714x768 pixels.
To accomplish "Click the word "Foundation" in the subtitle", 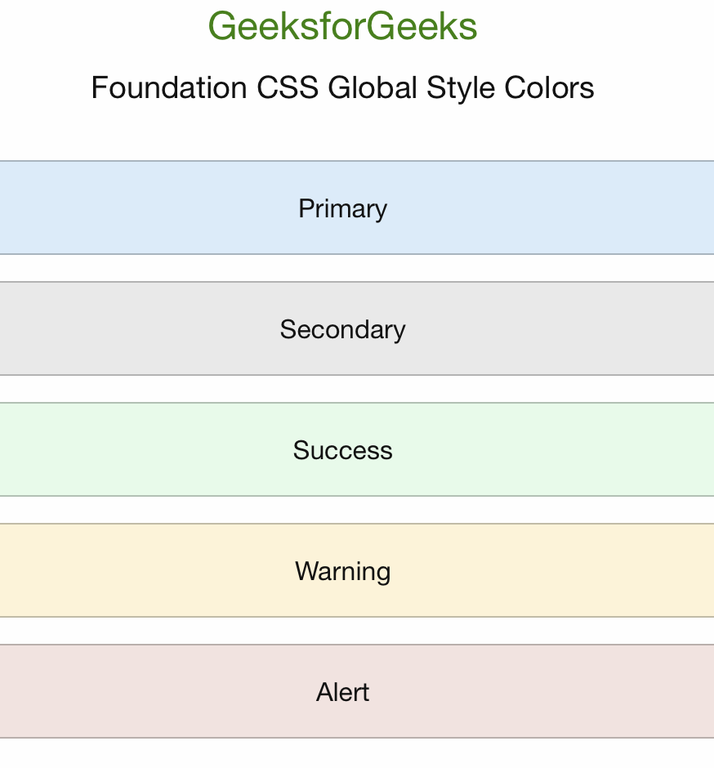I will pos(169,88).
